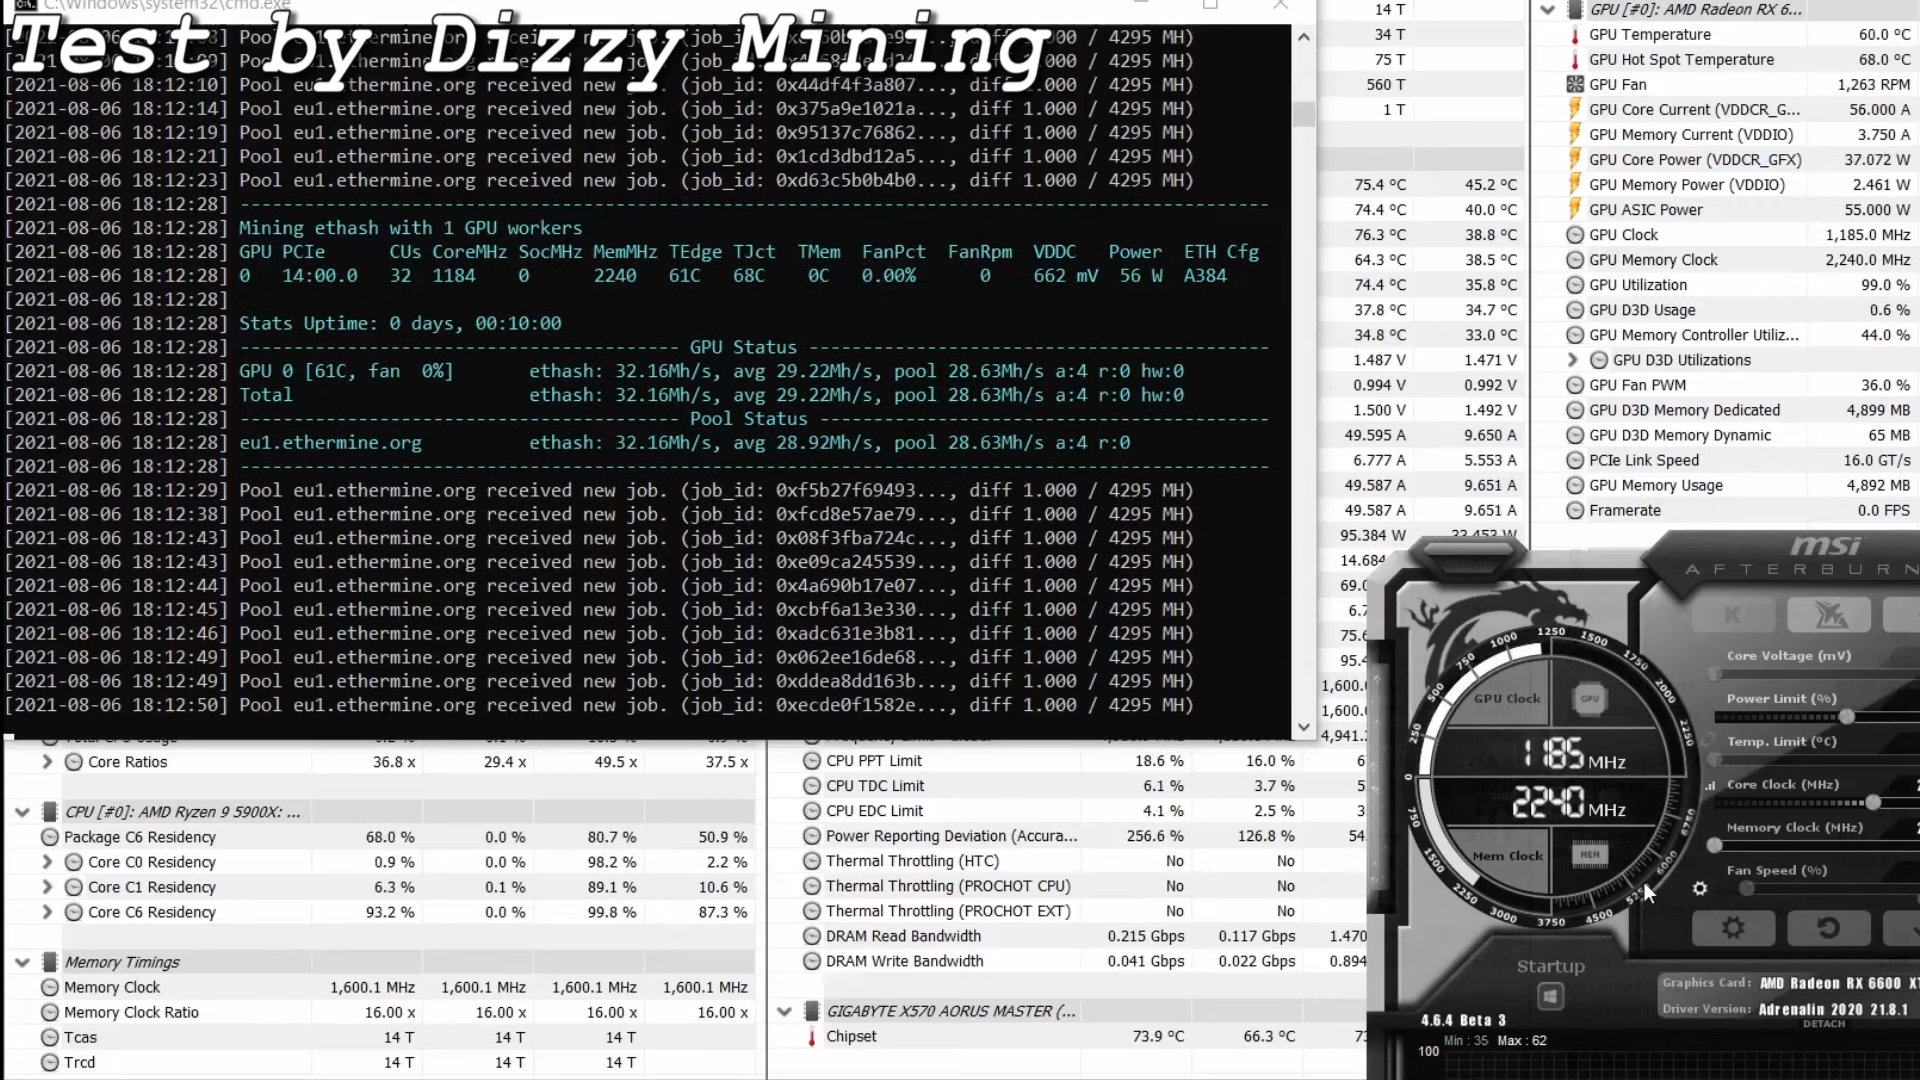Collapse the Memory Timings section
This screenshot has height=1080, width=1920.
pyautogui.click(x=22, y=962)
